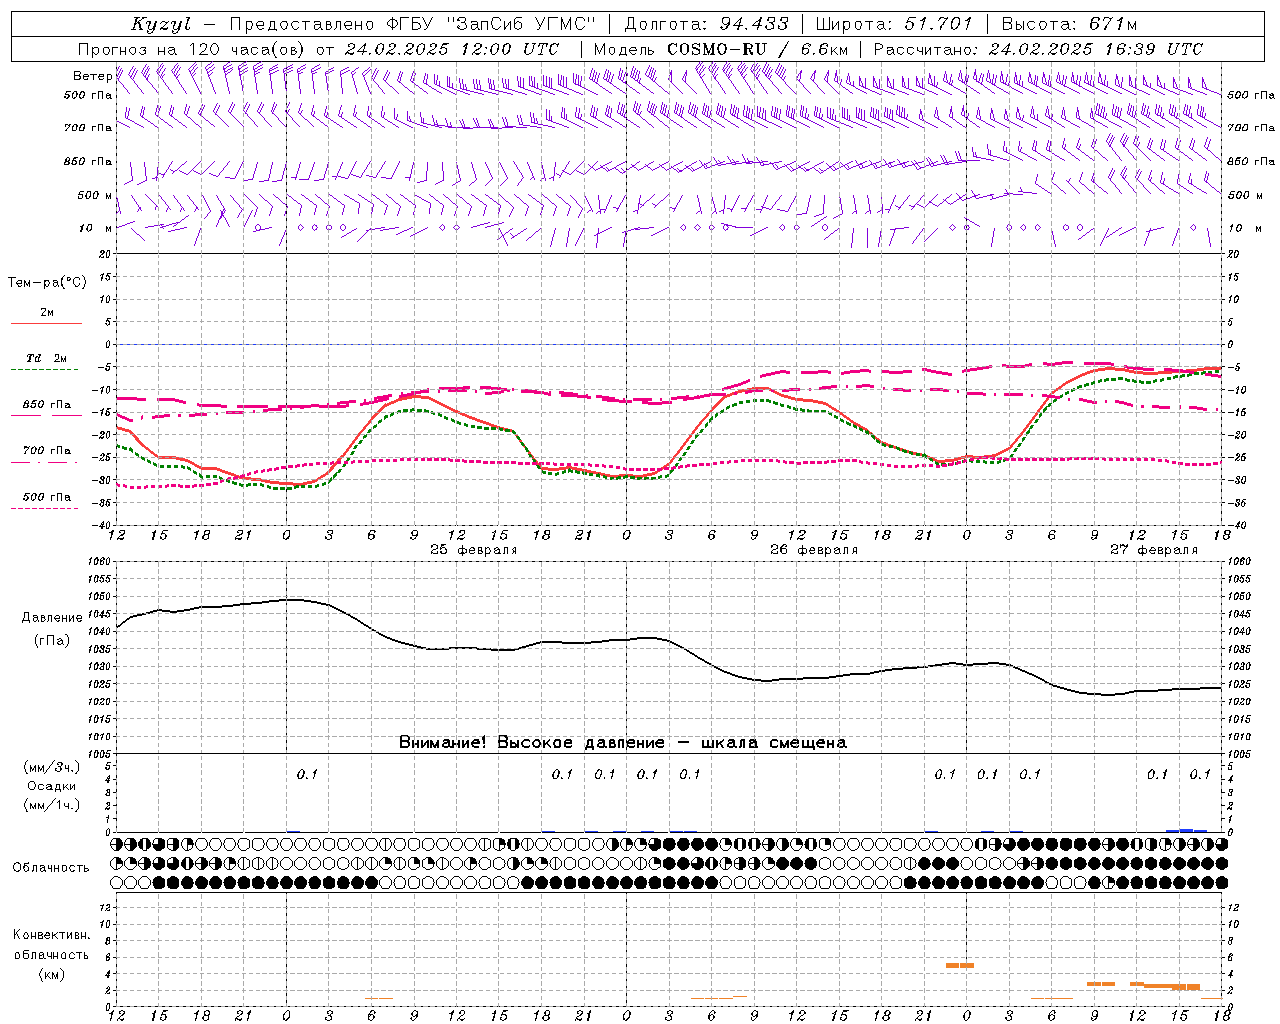Click the "Конвективн." convective cloud label
The width and height of the screenshot is (1280, 1024).
52,935
